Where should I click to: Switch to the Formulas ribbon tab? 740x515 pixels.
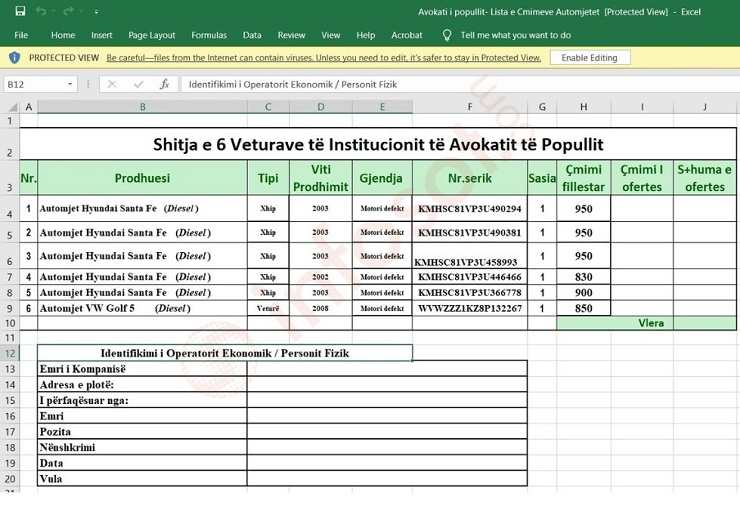tap(209, 35)
